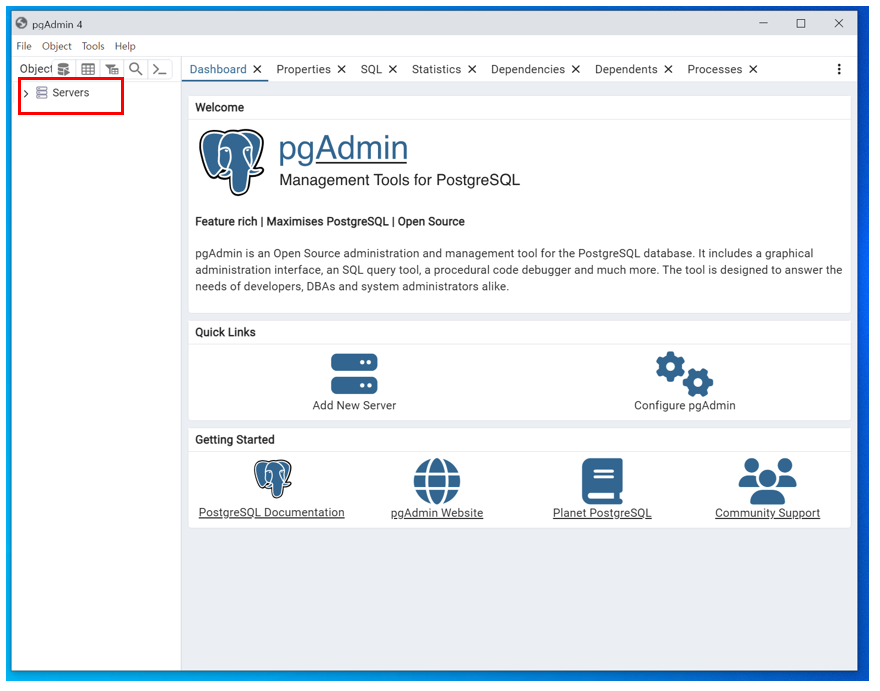Open the Tools menu

pos(93,46)
